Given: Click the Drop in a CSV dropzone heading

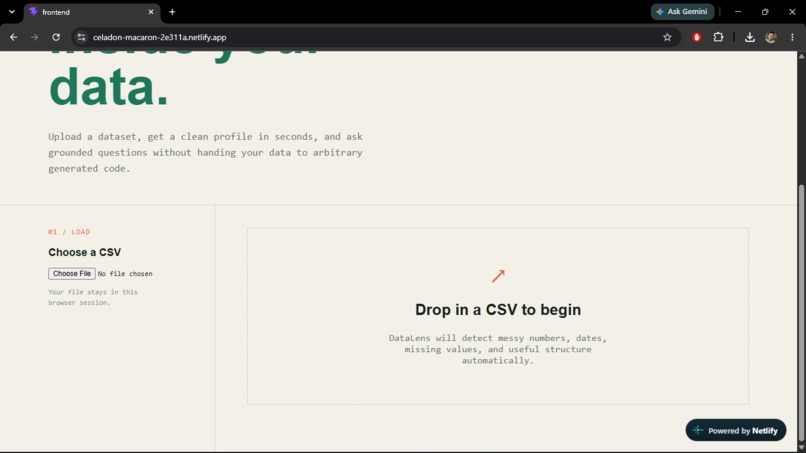Looking at the screenshot, I should [498, 310].
